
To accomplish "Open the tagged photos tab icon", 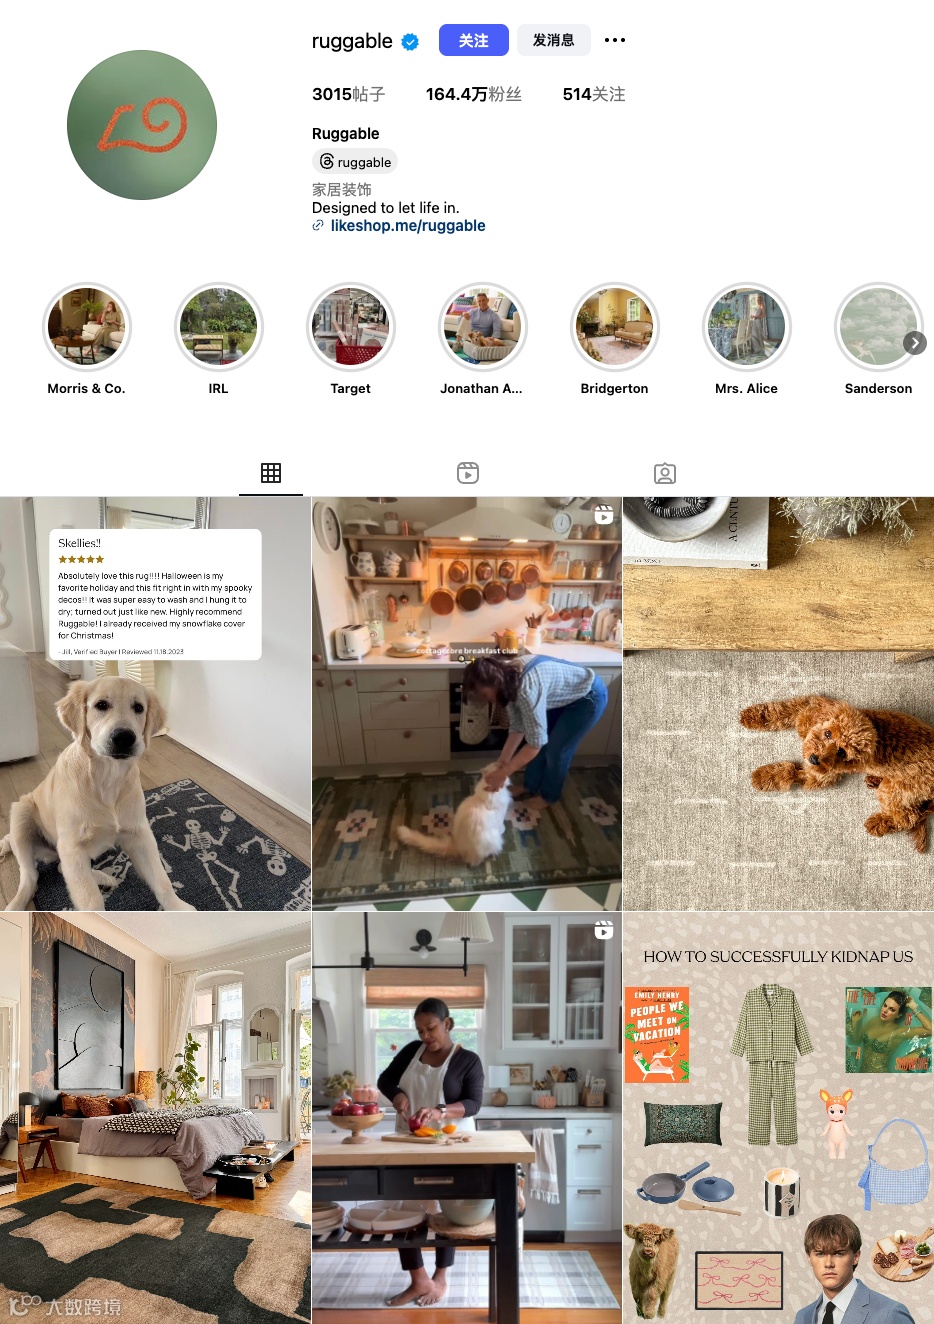I will tap(665, 473).
